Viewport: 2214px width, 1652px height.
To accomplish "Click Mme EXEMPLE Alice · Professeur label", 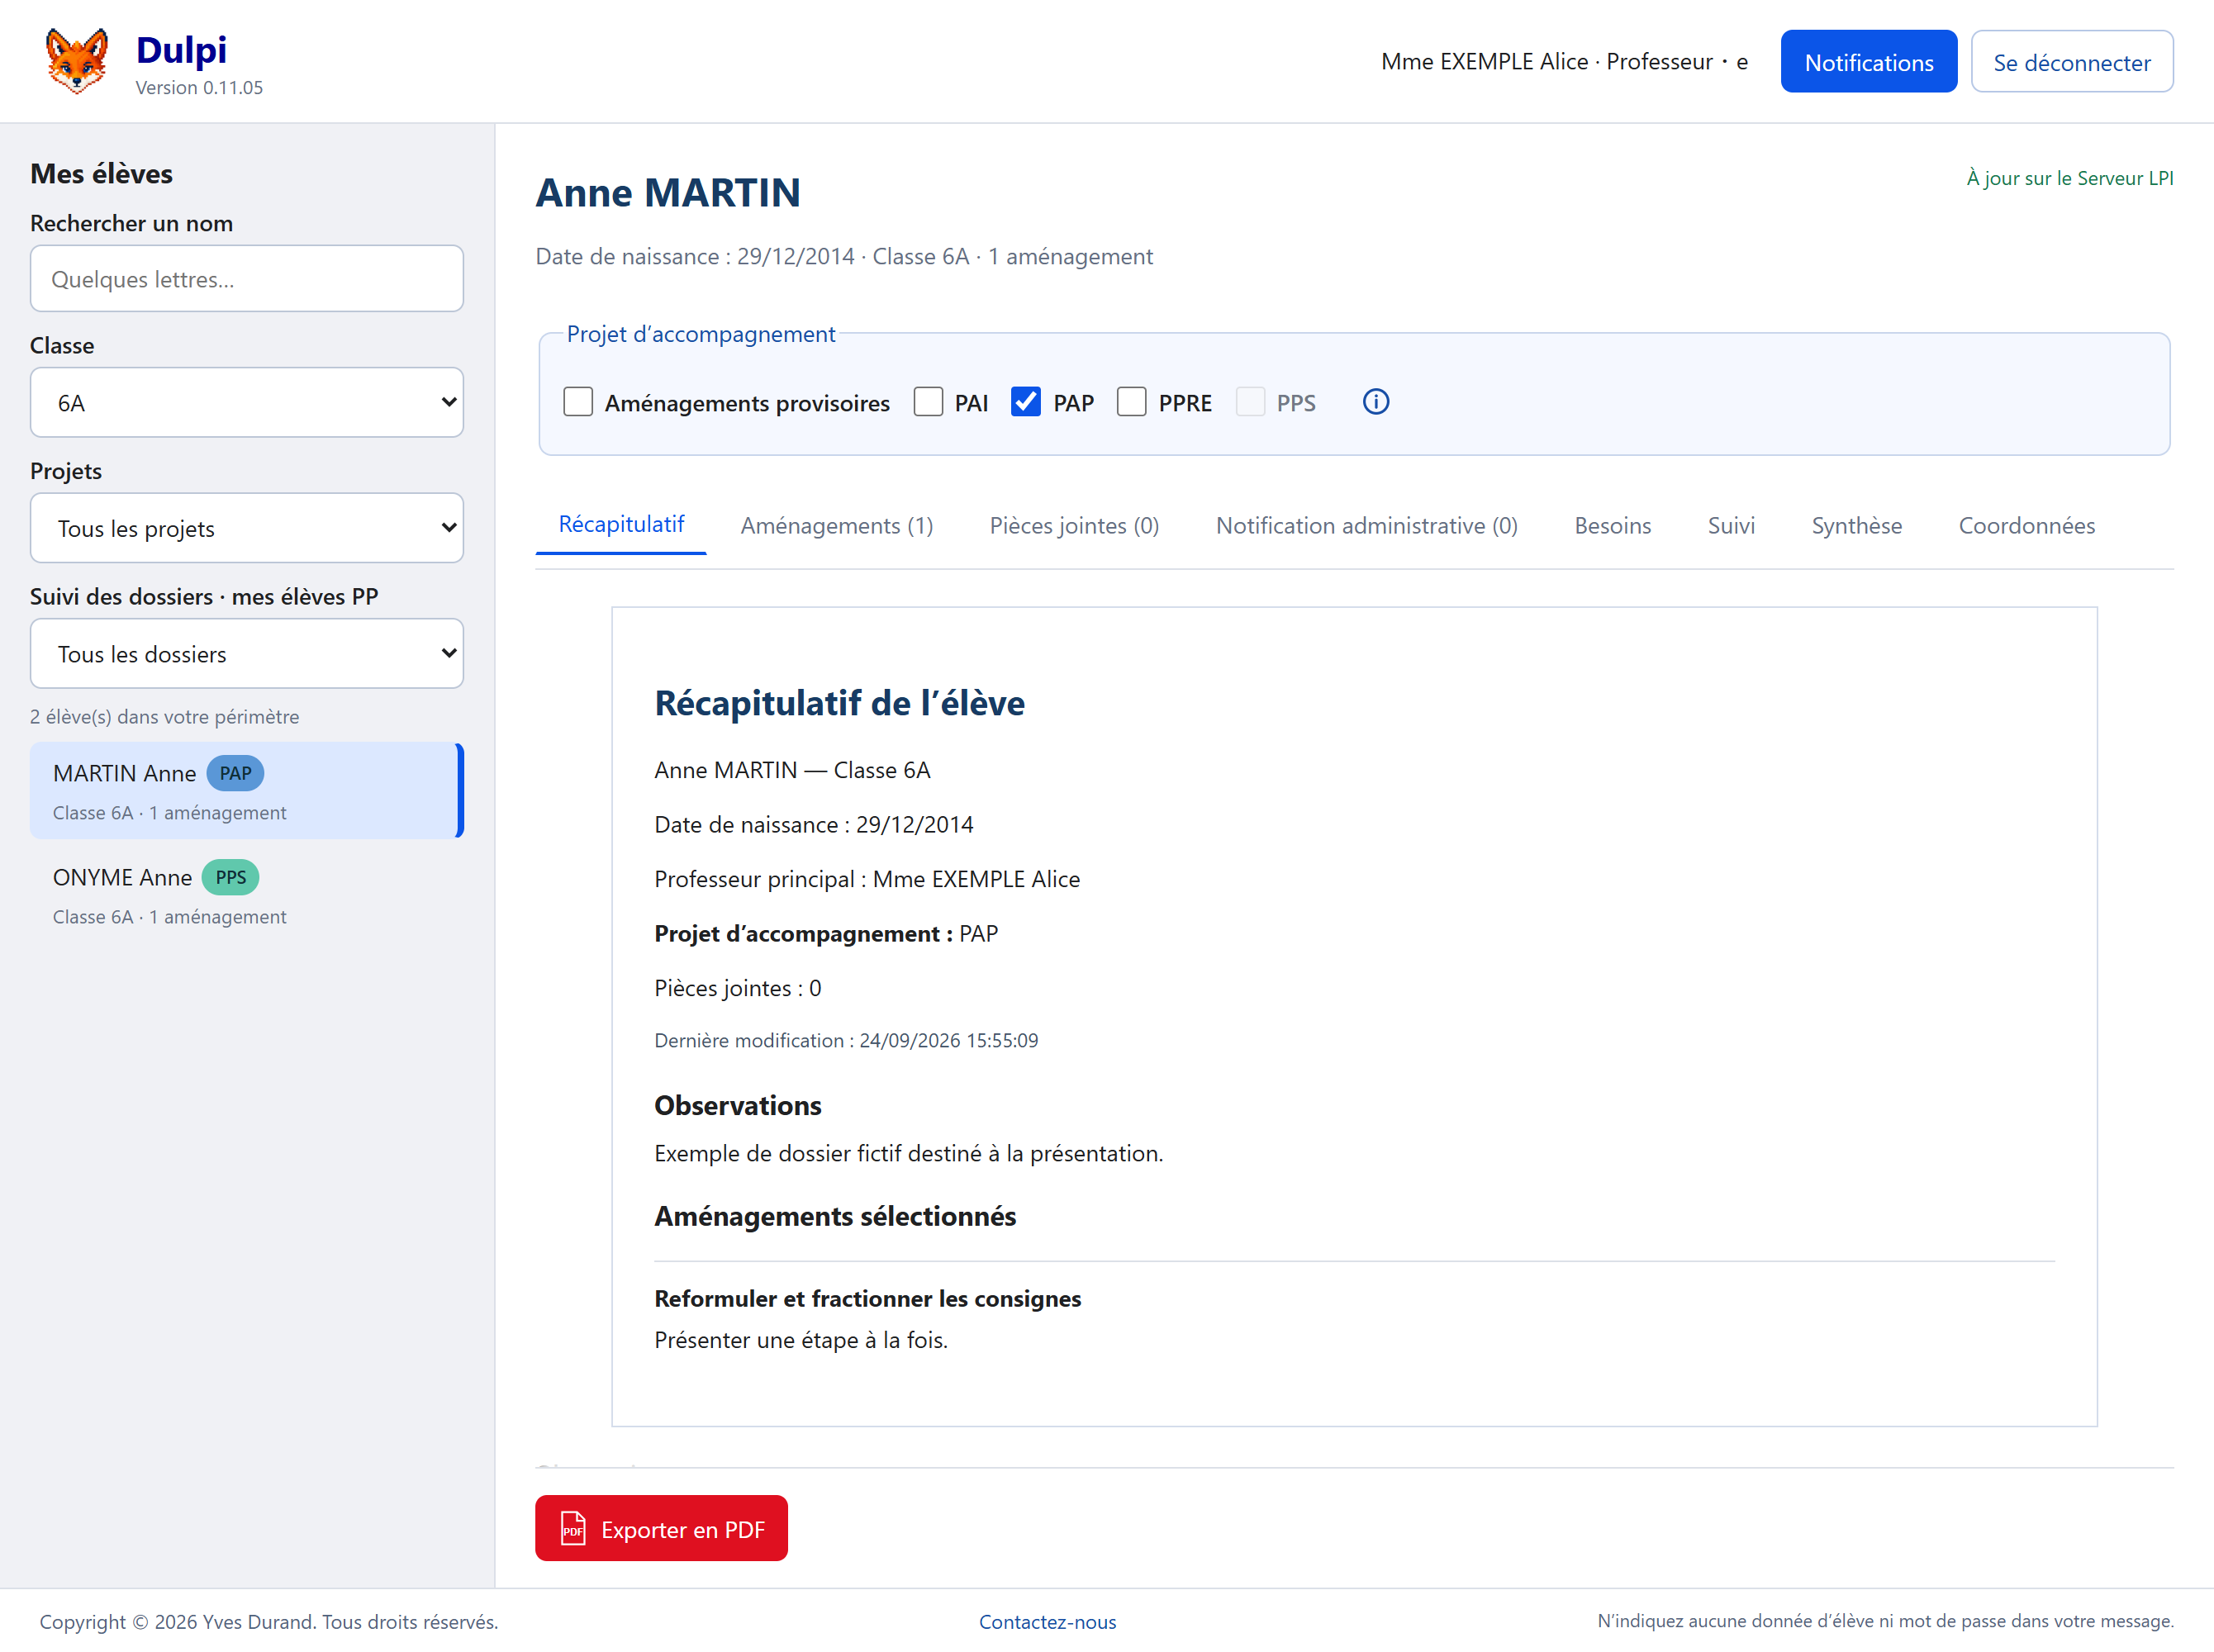I will click(x=1563, y=62).
